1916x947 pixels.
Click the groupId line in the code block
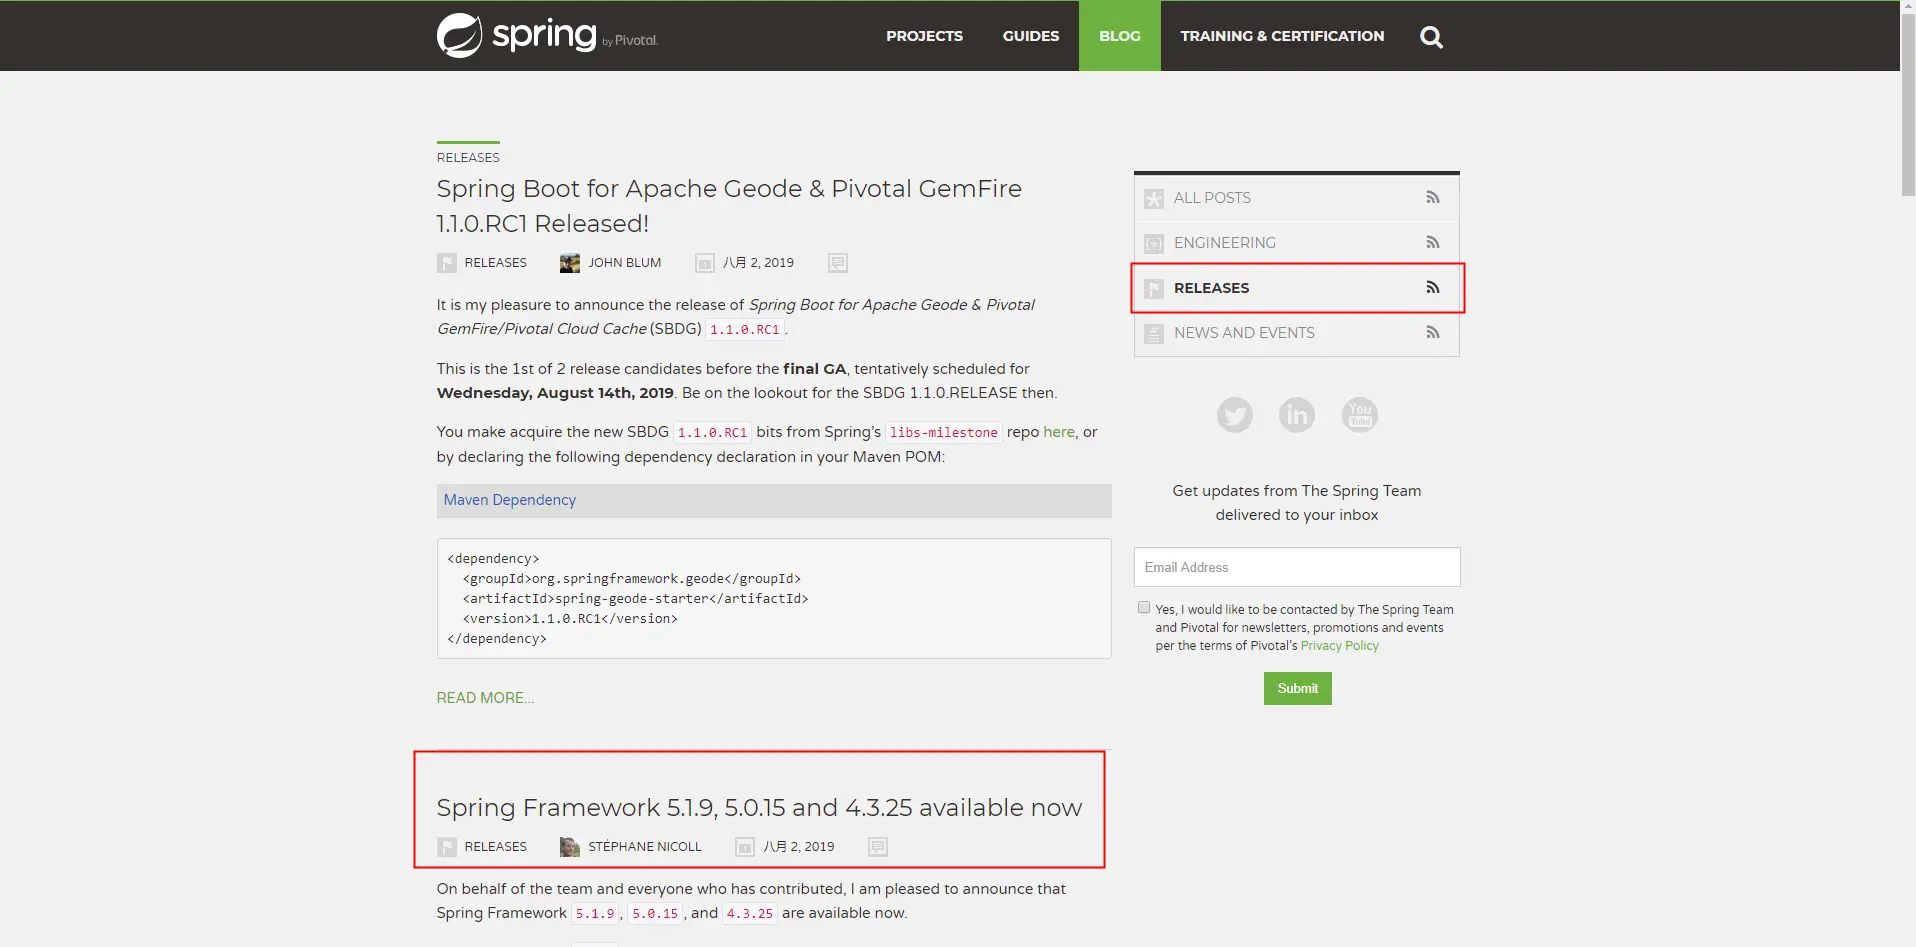pyautogui.click(x=631, y=579)
